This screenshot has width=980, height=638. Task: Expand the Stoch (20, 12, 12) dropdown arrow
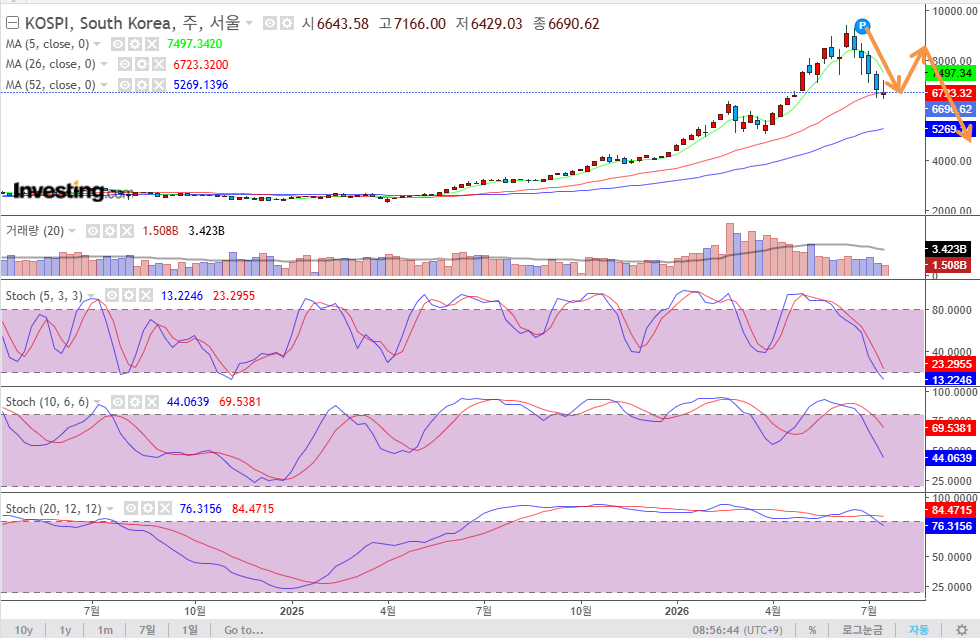click(110, 509)
